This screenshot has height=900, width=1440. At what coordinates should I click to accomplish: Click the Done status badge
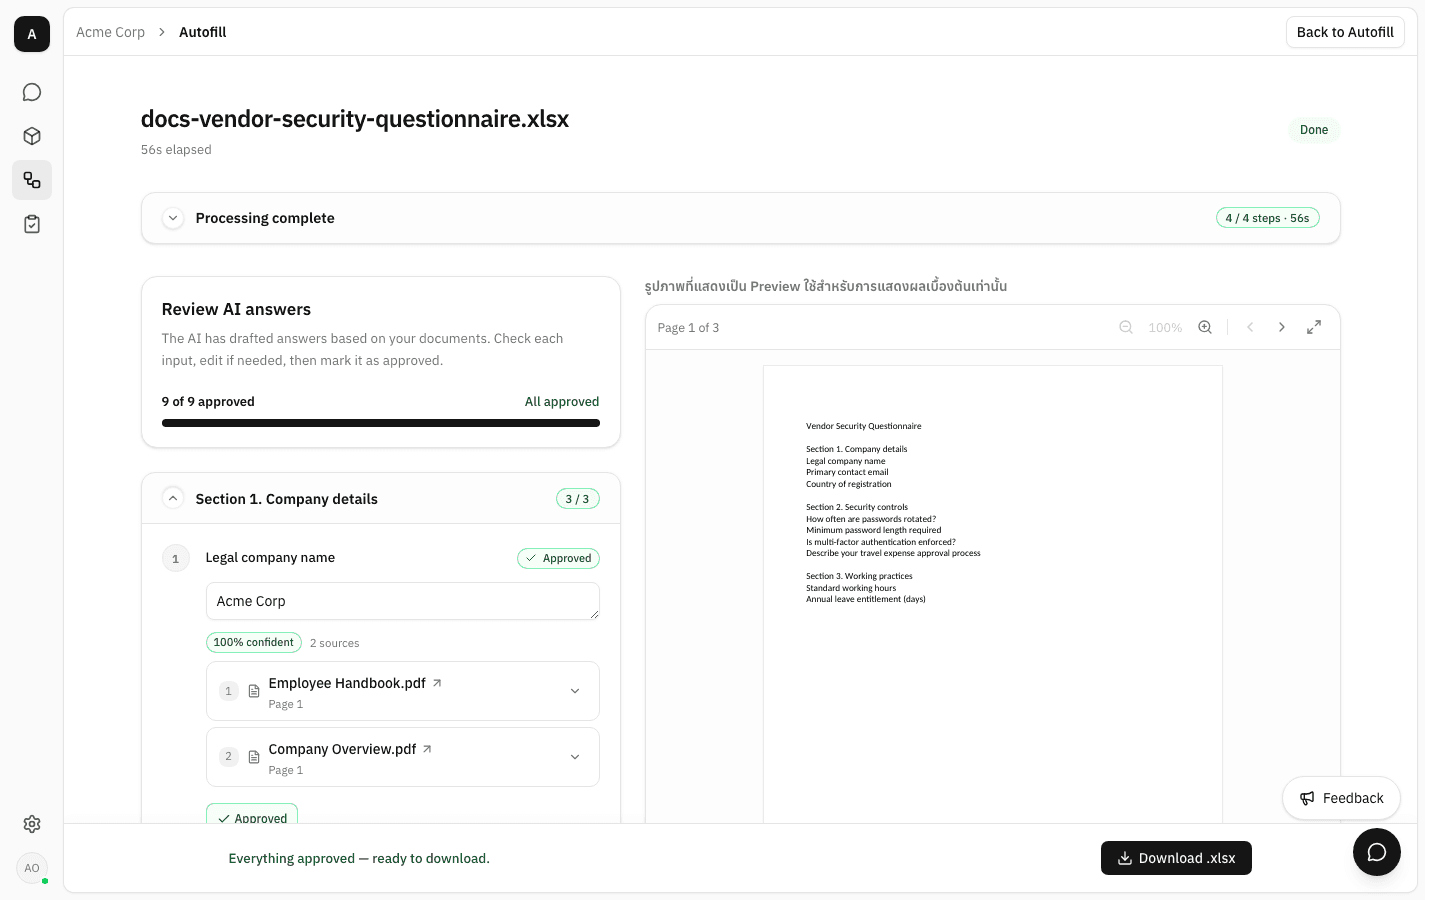1314,130
